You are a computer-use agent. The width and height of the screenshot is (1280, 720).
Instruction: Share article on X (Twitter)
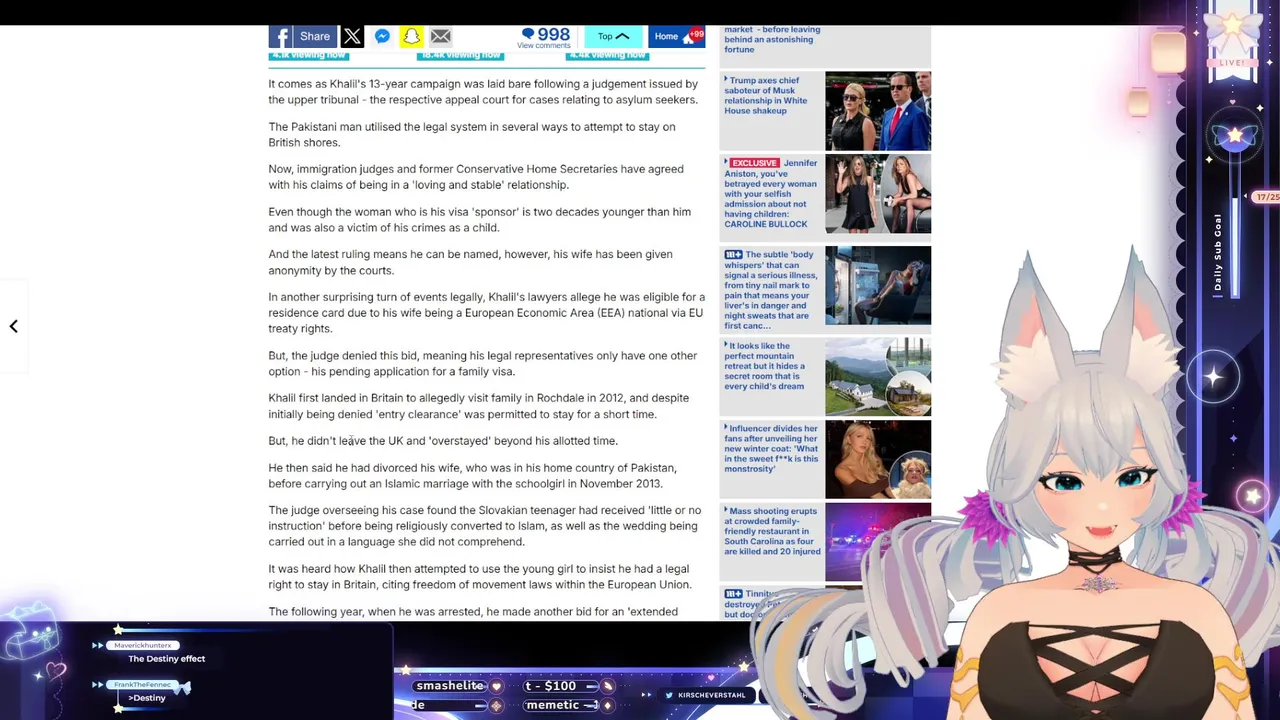[x=352, y=37]
